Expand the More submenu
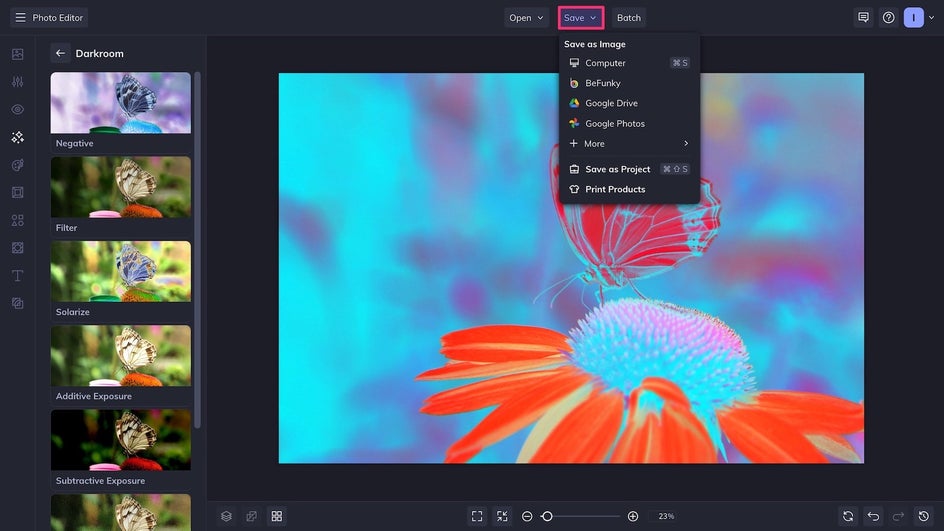 629,143
